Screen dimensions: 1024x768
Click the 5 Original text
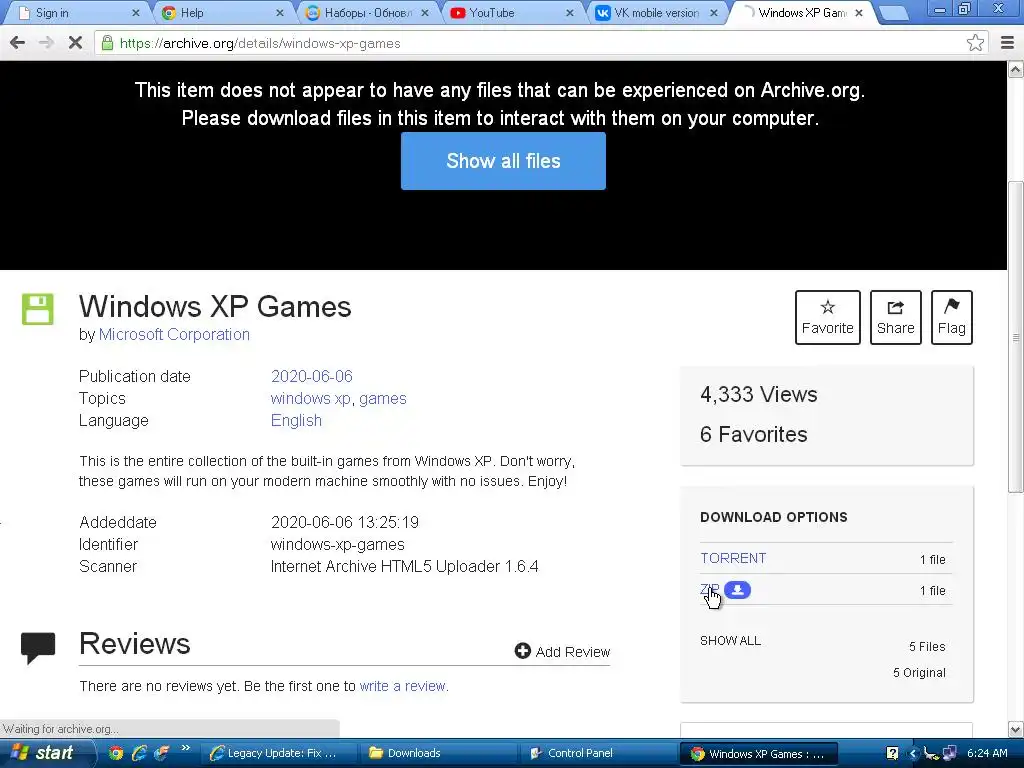point(919,673)
